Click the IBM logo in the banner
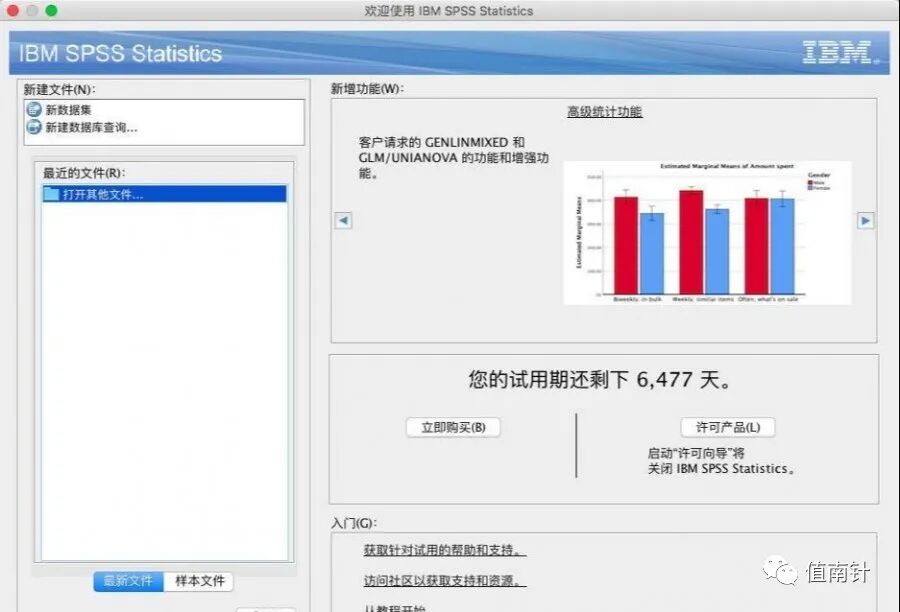This screenshot has height=612, width=900. (x=840, y=52)
